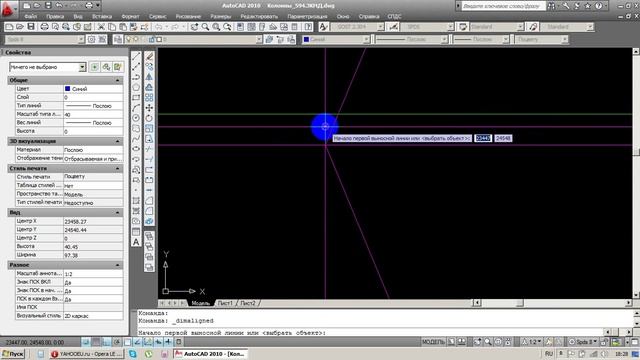Click the Quick Select icon in Properties panel
640x360 pixels.
point(118,67)
